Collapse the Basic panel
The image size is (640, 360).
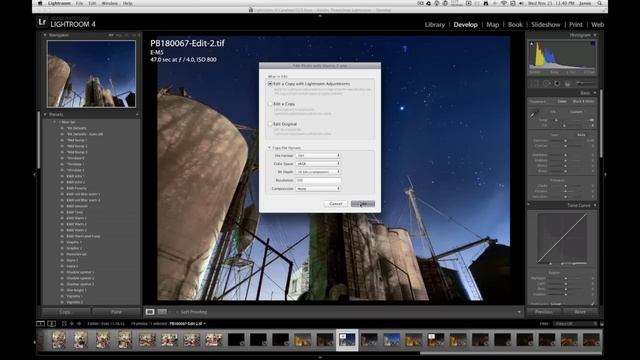pyautogui.click(x=595, y=93)
